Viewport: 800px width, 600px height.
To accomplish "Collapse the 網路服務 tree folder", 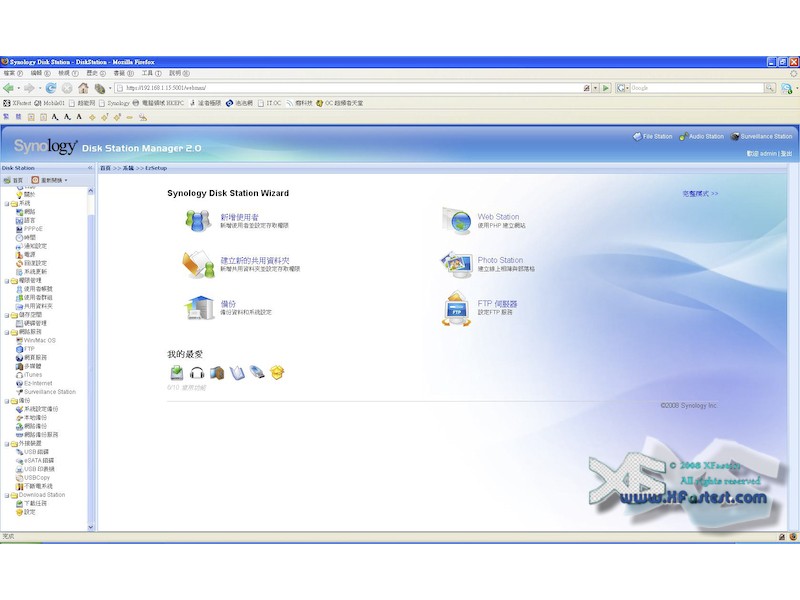I will tap(7, 332).
